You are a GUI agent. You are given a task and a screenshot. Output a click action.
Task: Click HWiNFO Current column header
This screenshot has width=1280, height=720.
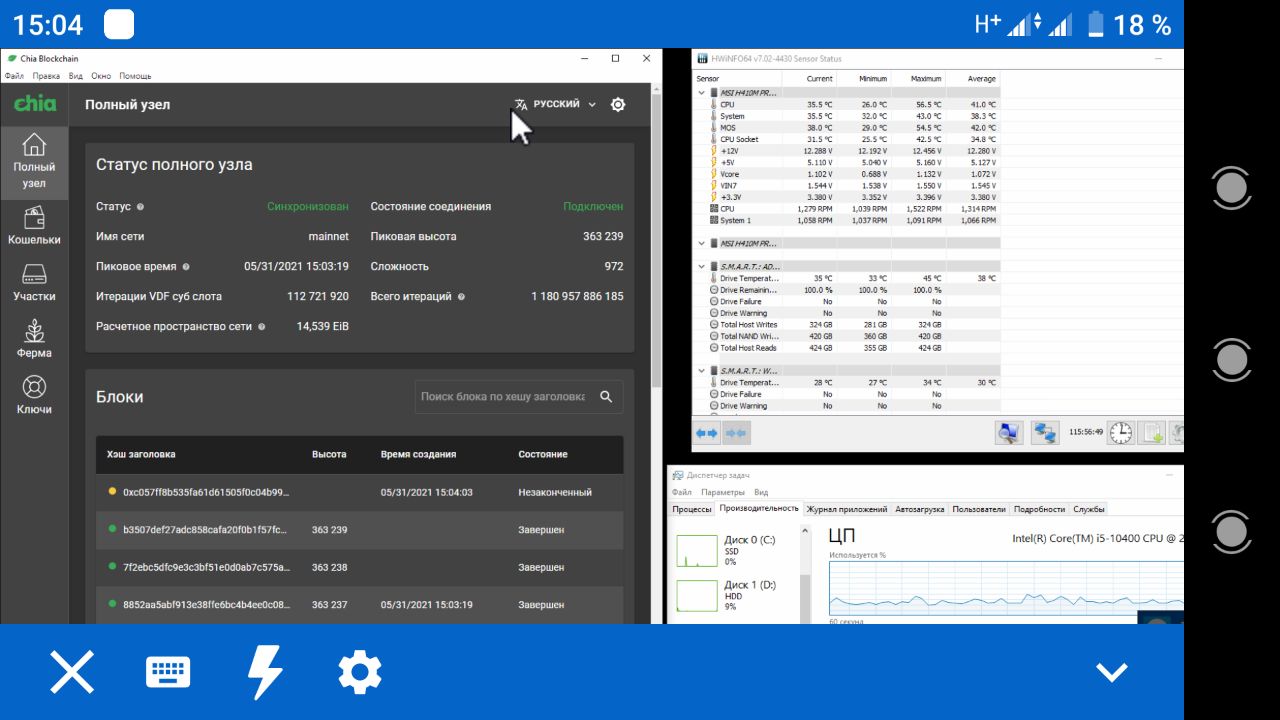point(820,78)
